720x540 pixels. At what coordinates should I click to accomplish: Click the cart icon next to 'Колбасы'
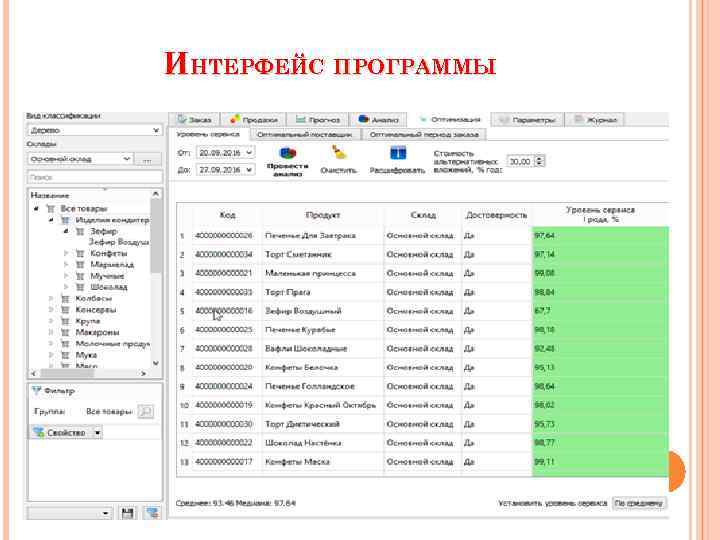click(x=65, y=298)
